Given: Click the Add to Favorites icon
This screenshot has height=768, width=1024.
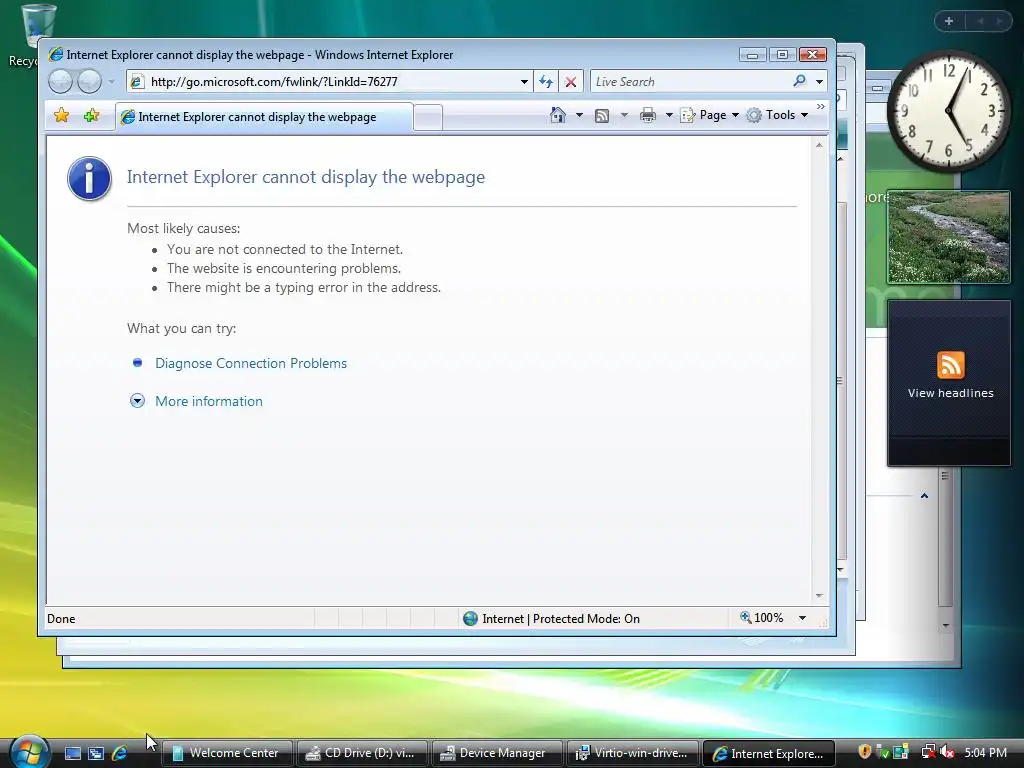Looking at the screenshot, I should [91, 116].
